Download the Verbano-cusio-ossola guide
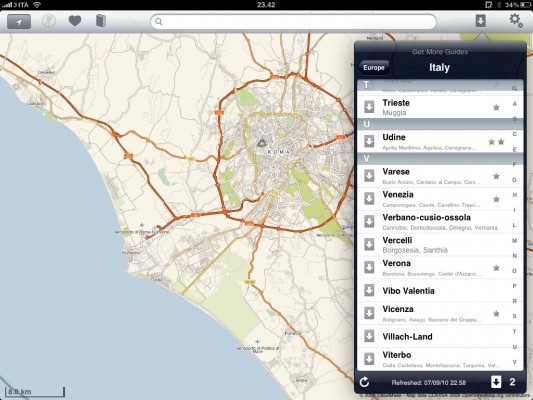 [369, 221]
